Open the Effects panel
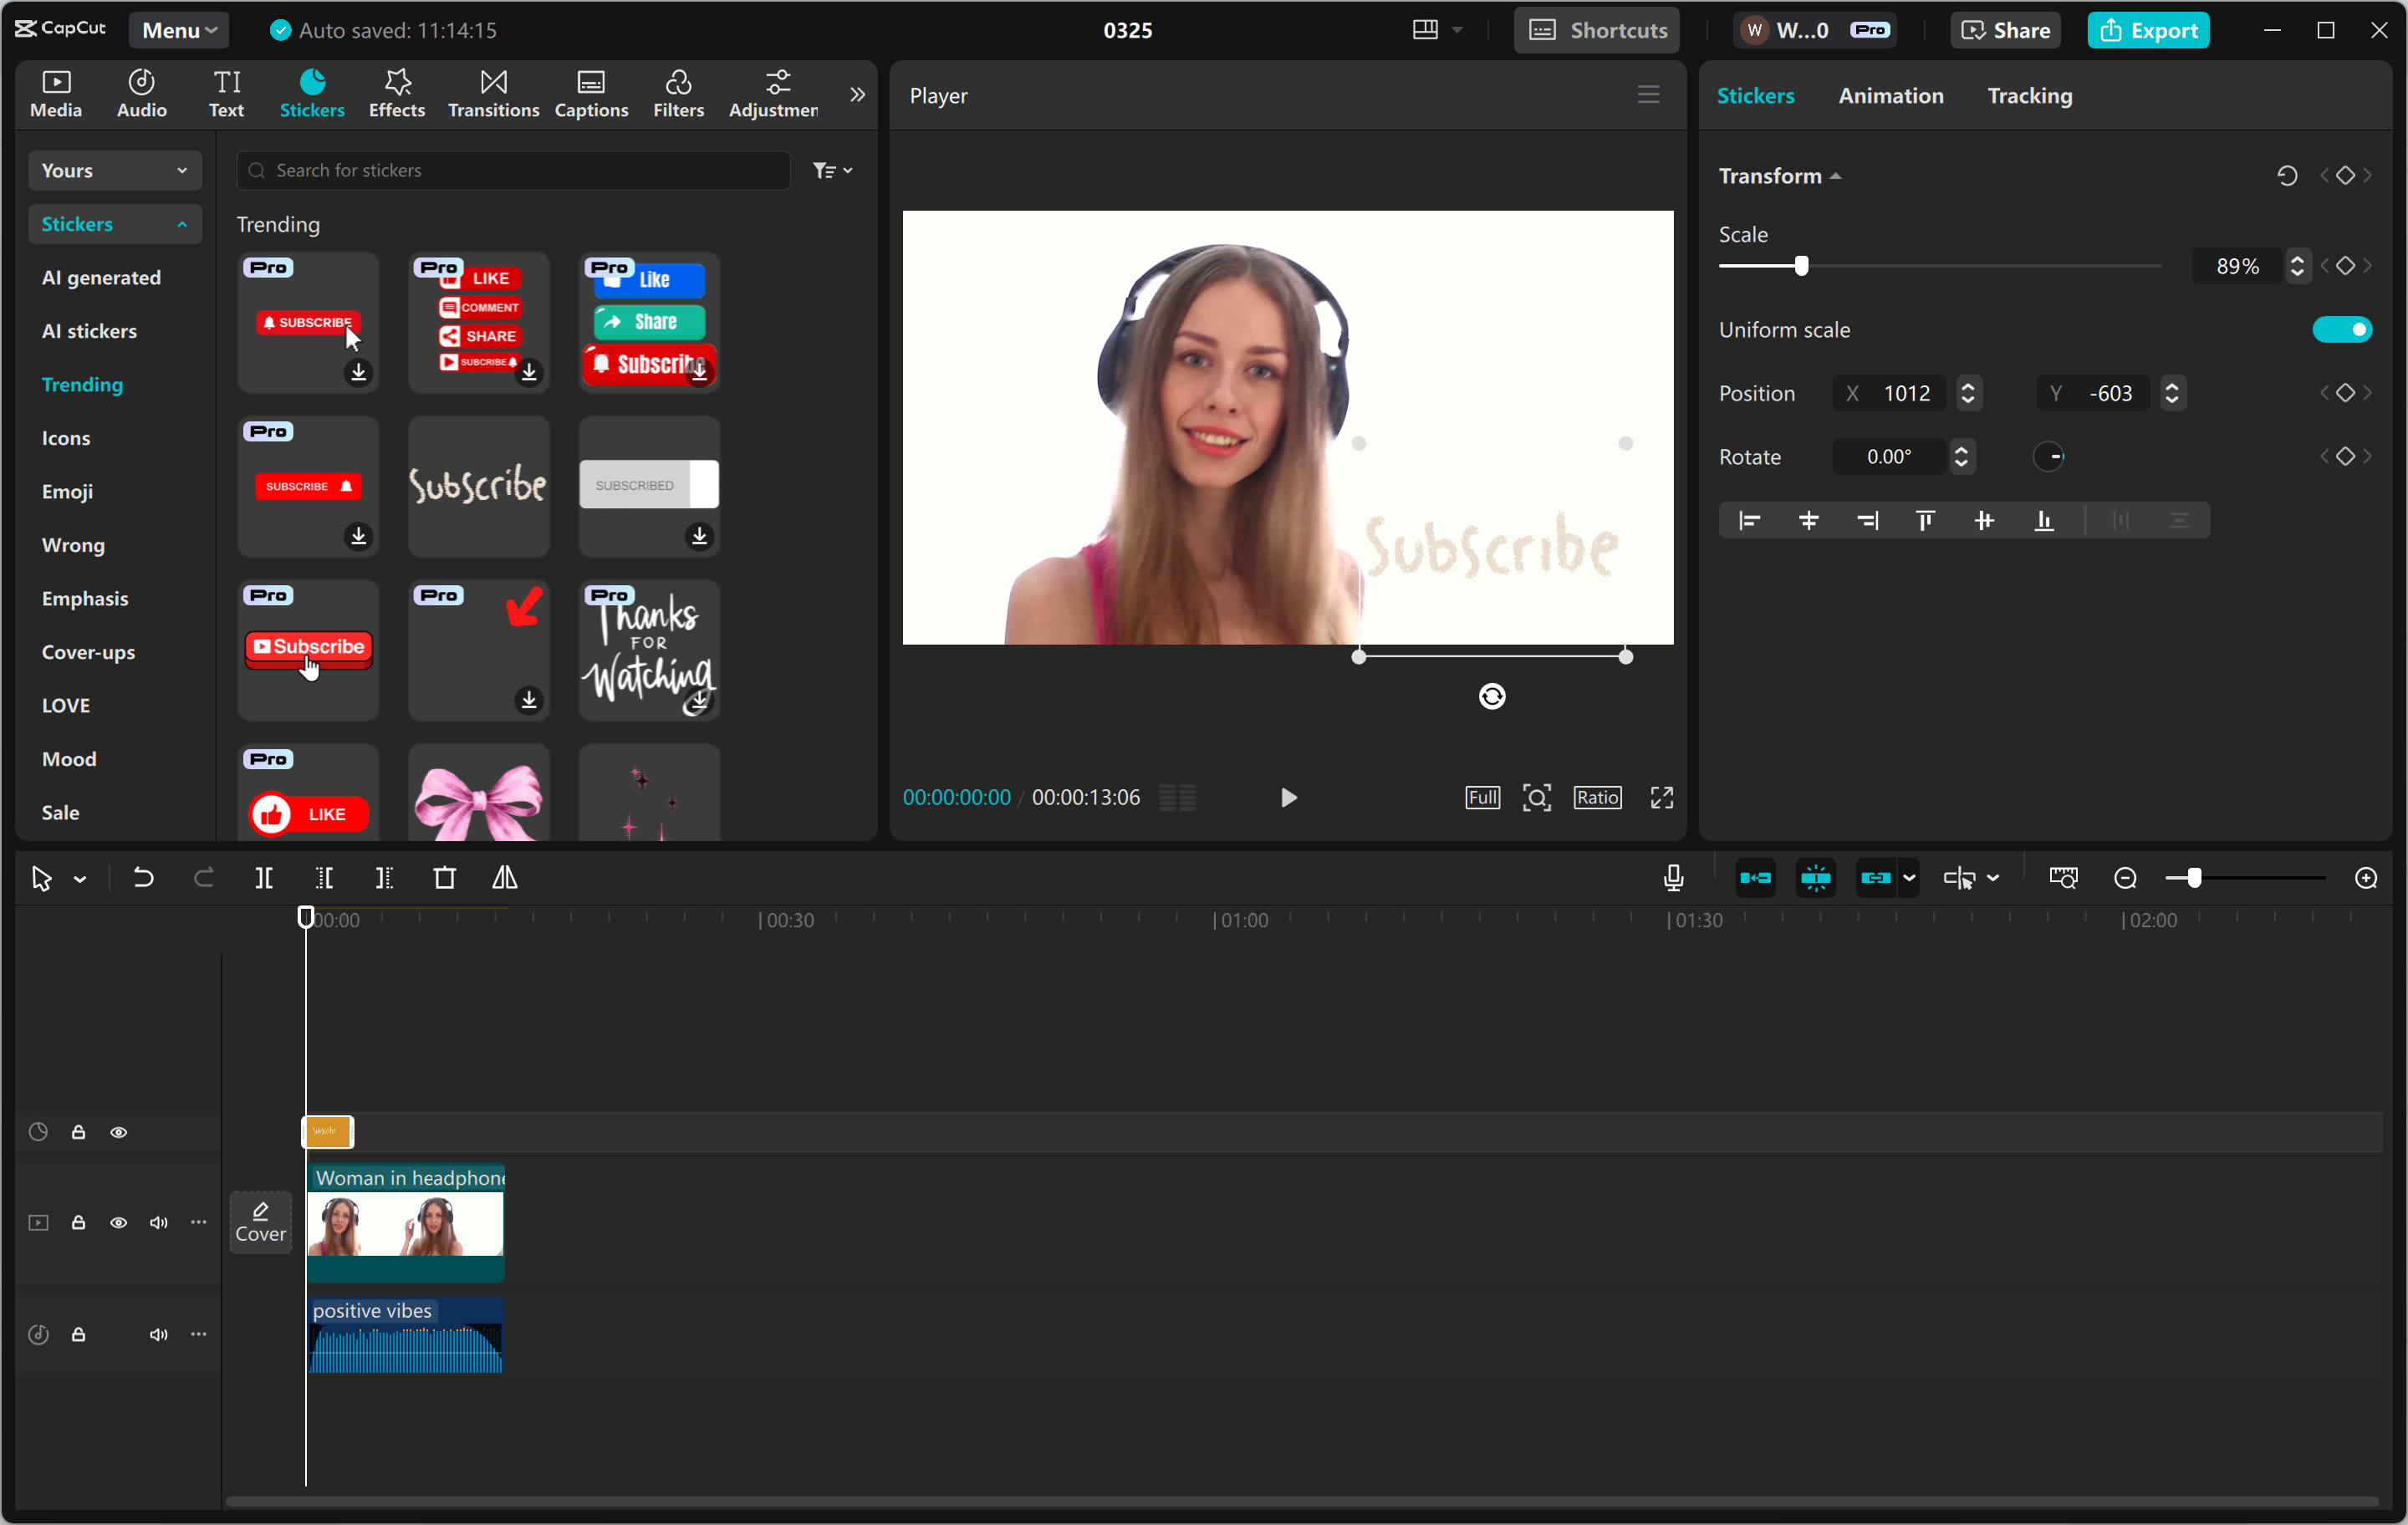Image resolution: width=2408 pixels, height=1525 pixels. tap(396, 93)
